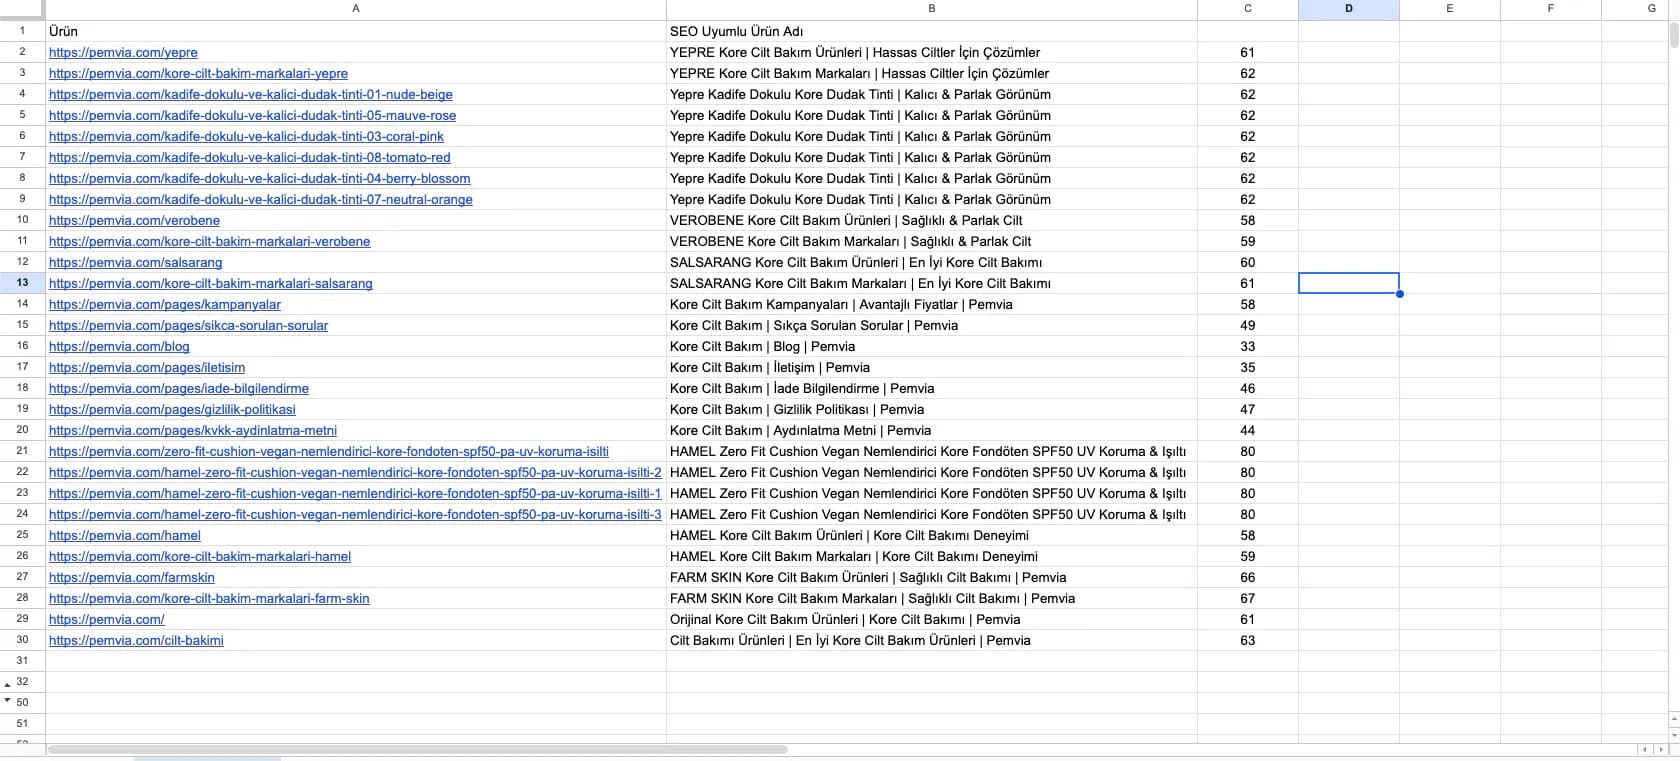The width and height of the screenshot is (1680, 761).
Task: Open the kore-cilt-bakim-markalari-farm-skin link
Action: 209,598
